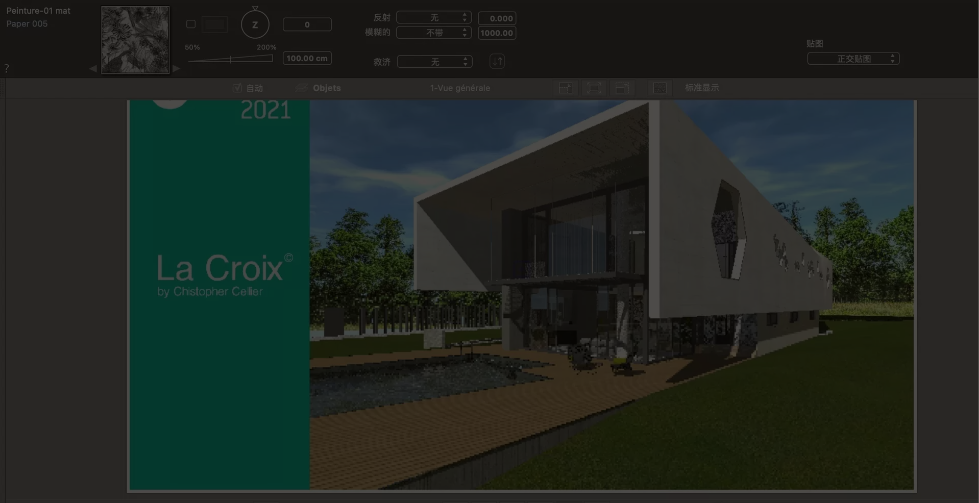Click the 1-Vue générale view name
Image resolution: width=979 pixels, height=503 pixels.
click(460, 88)
